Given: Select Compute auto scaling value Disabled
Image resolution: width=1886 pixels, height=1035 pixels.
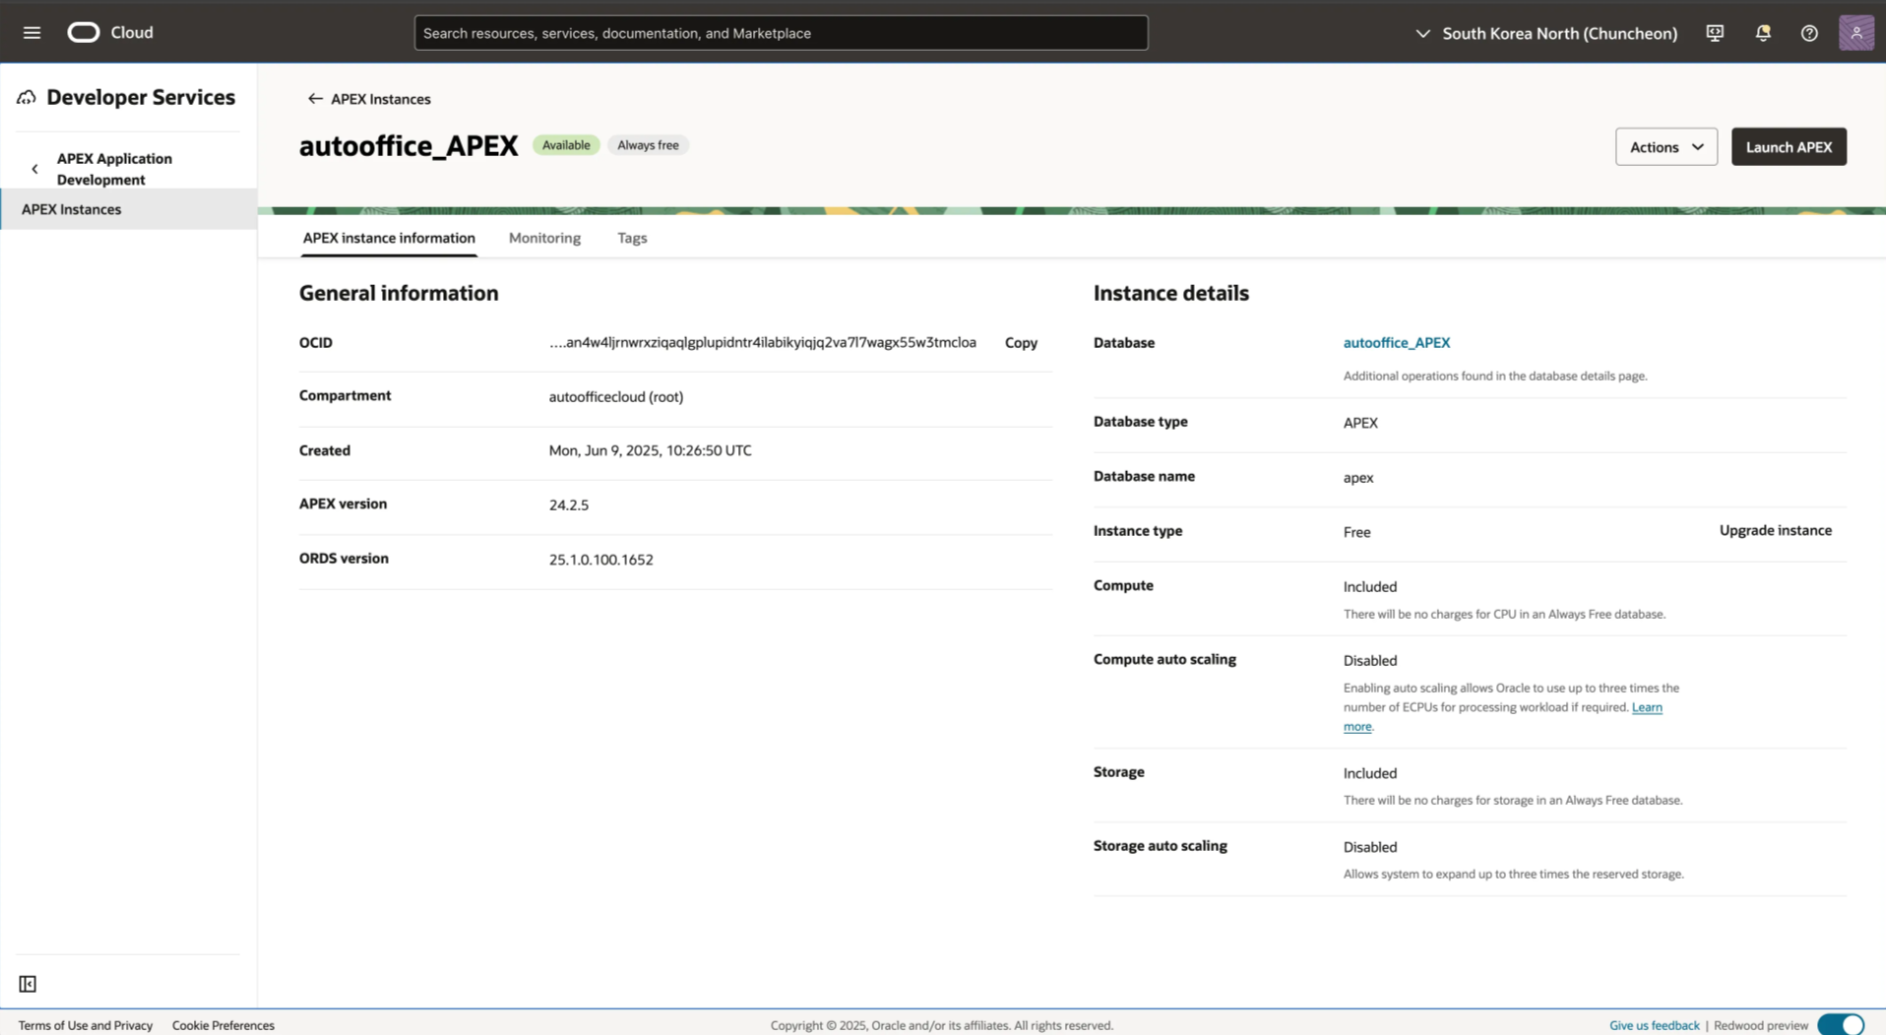Looking at the screenshot, I should click(x=1369, y=661).
